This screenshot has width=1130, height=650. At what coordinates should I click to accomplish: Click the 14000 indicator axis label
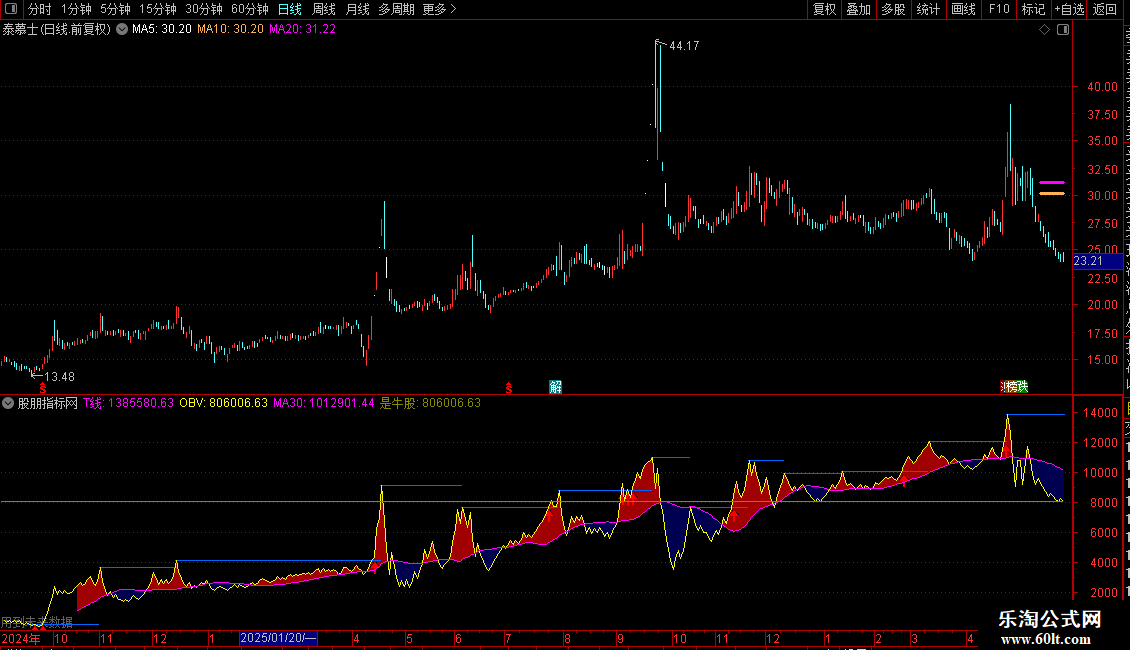coord(1100,413)
